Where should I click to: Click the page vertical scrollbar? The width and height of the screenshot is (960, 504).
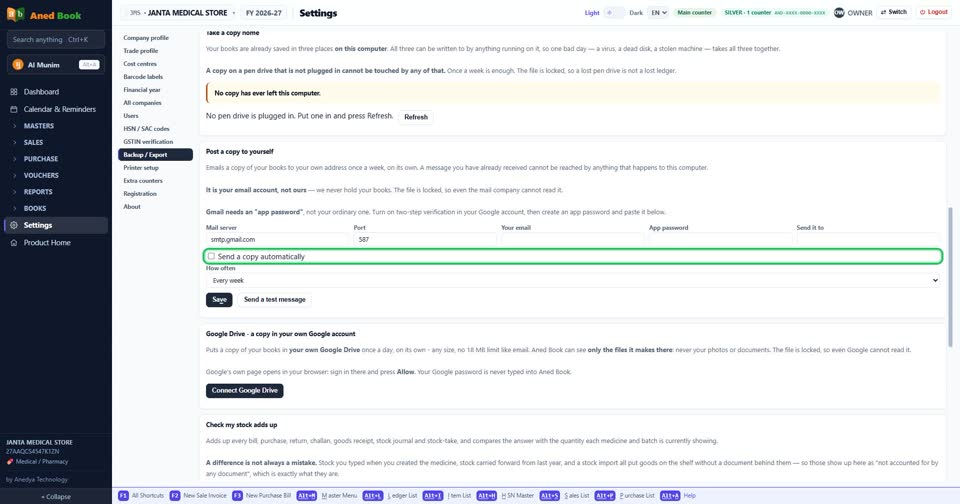click(950, 277)
